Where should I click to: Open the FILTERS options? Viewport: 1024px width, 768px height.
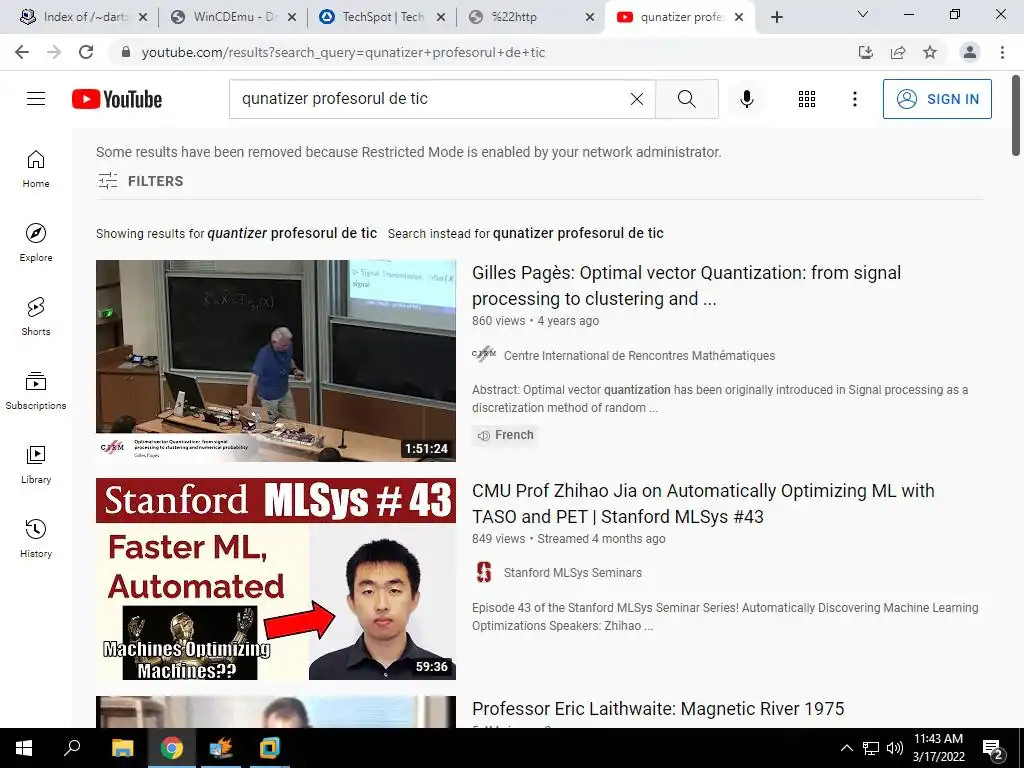140,181
